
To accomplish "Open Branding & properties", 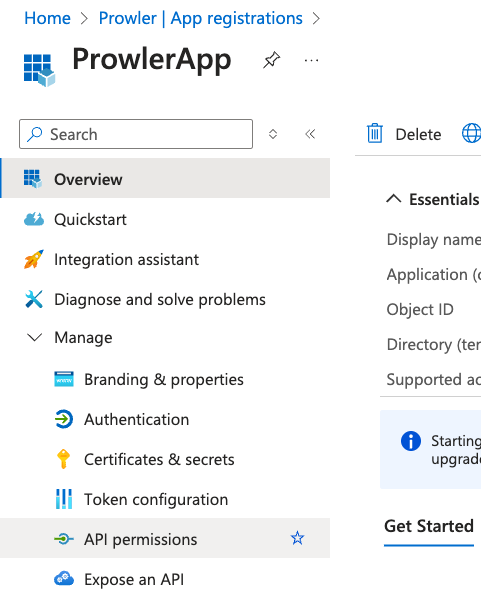I will tap(165, 379).
